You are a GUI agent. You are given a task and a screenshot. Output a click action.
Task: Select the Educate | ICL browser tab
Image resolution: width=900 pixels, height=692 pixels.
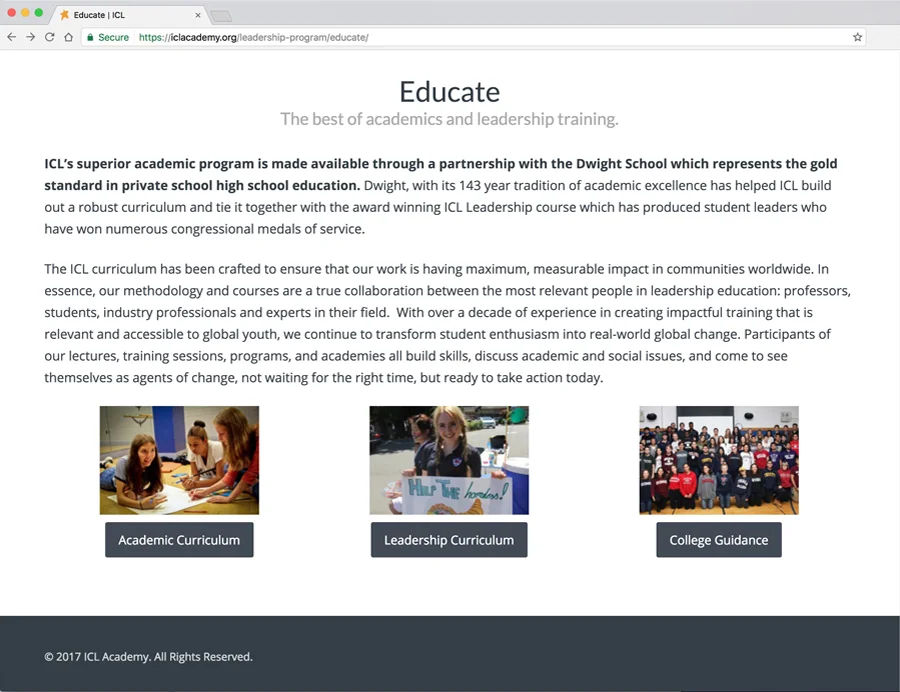pos(130,15)
